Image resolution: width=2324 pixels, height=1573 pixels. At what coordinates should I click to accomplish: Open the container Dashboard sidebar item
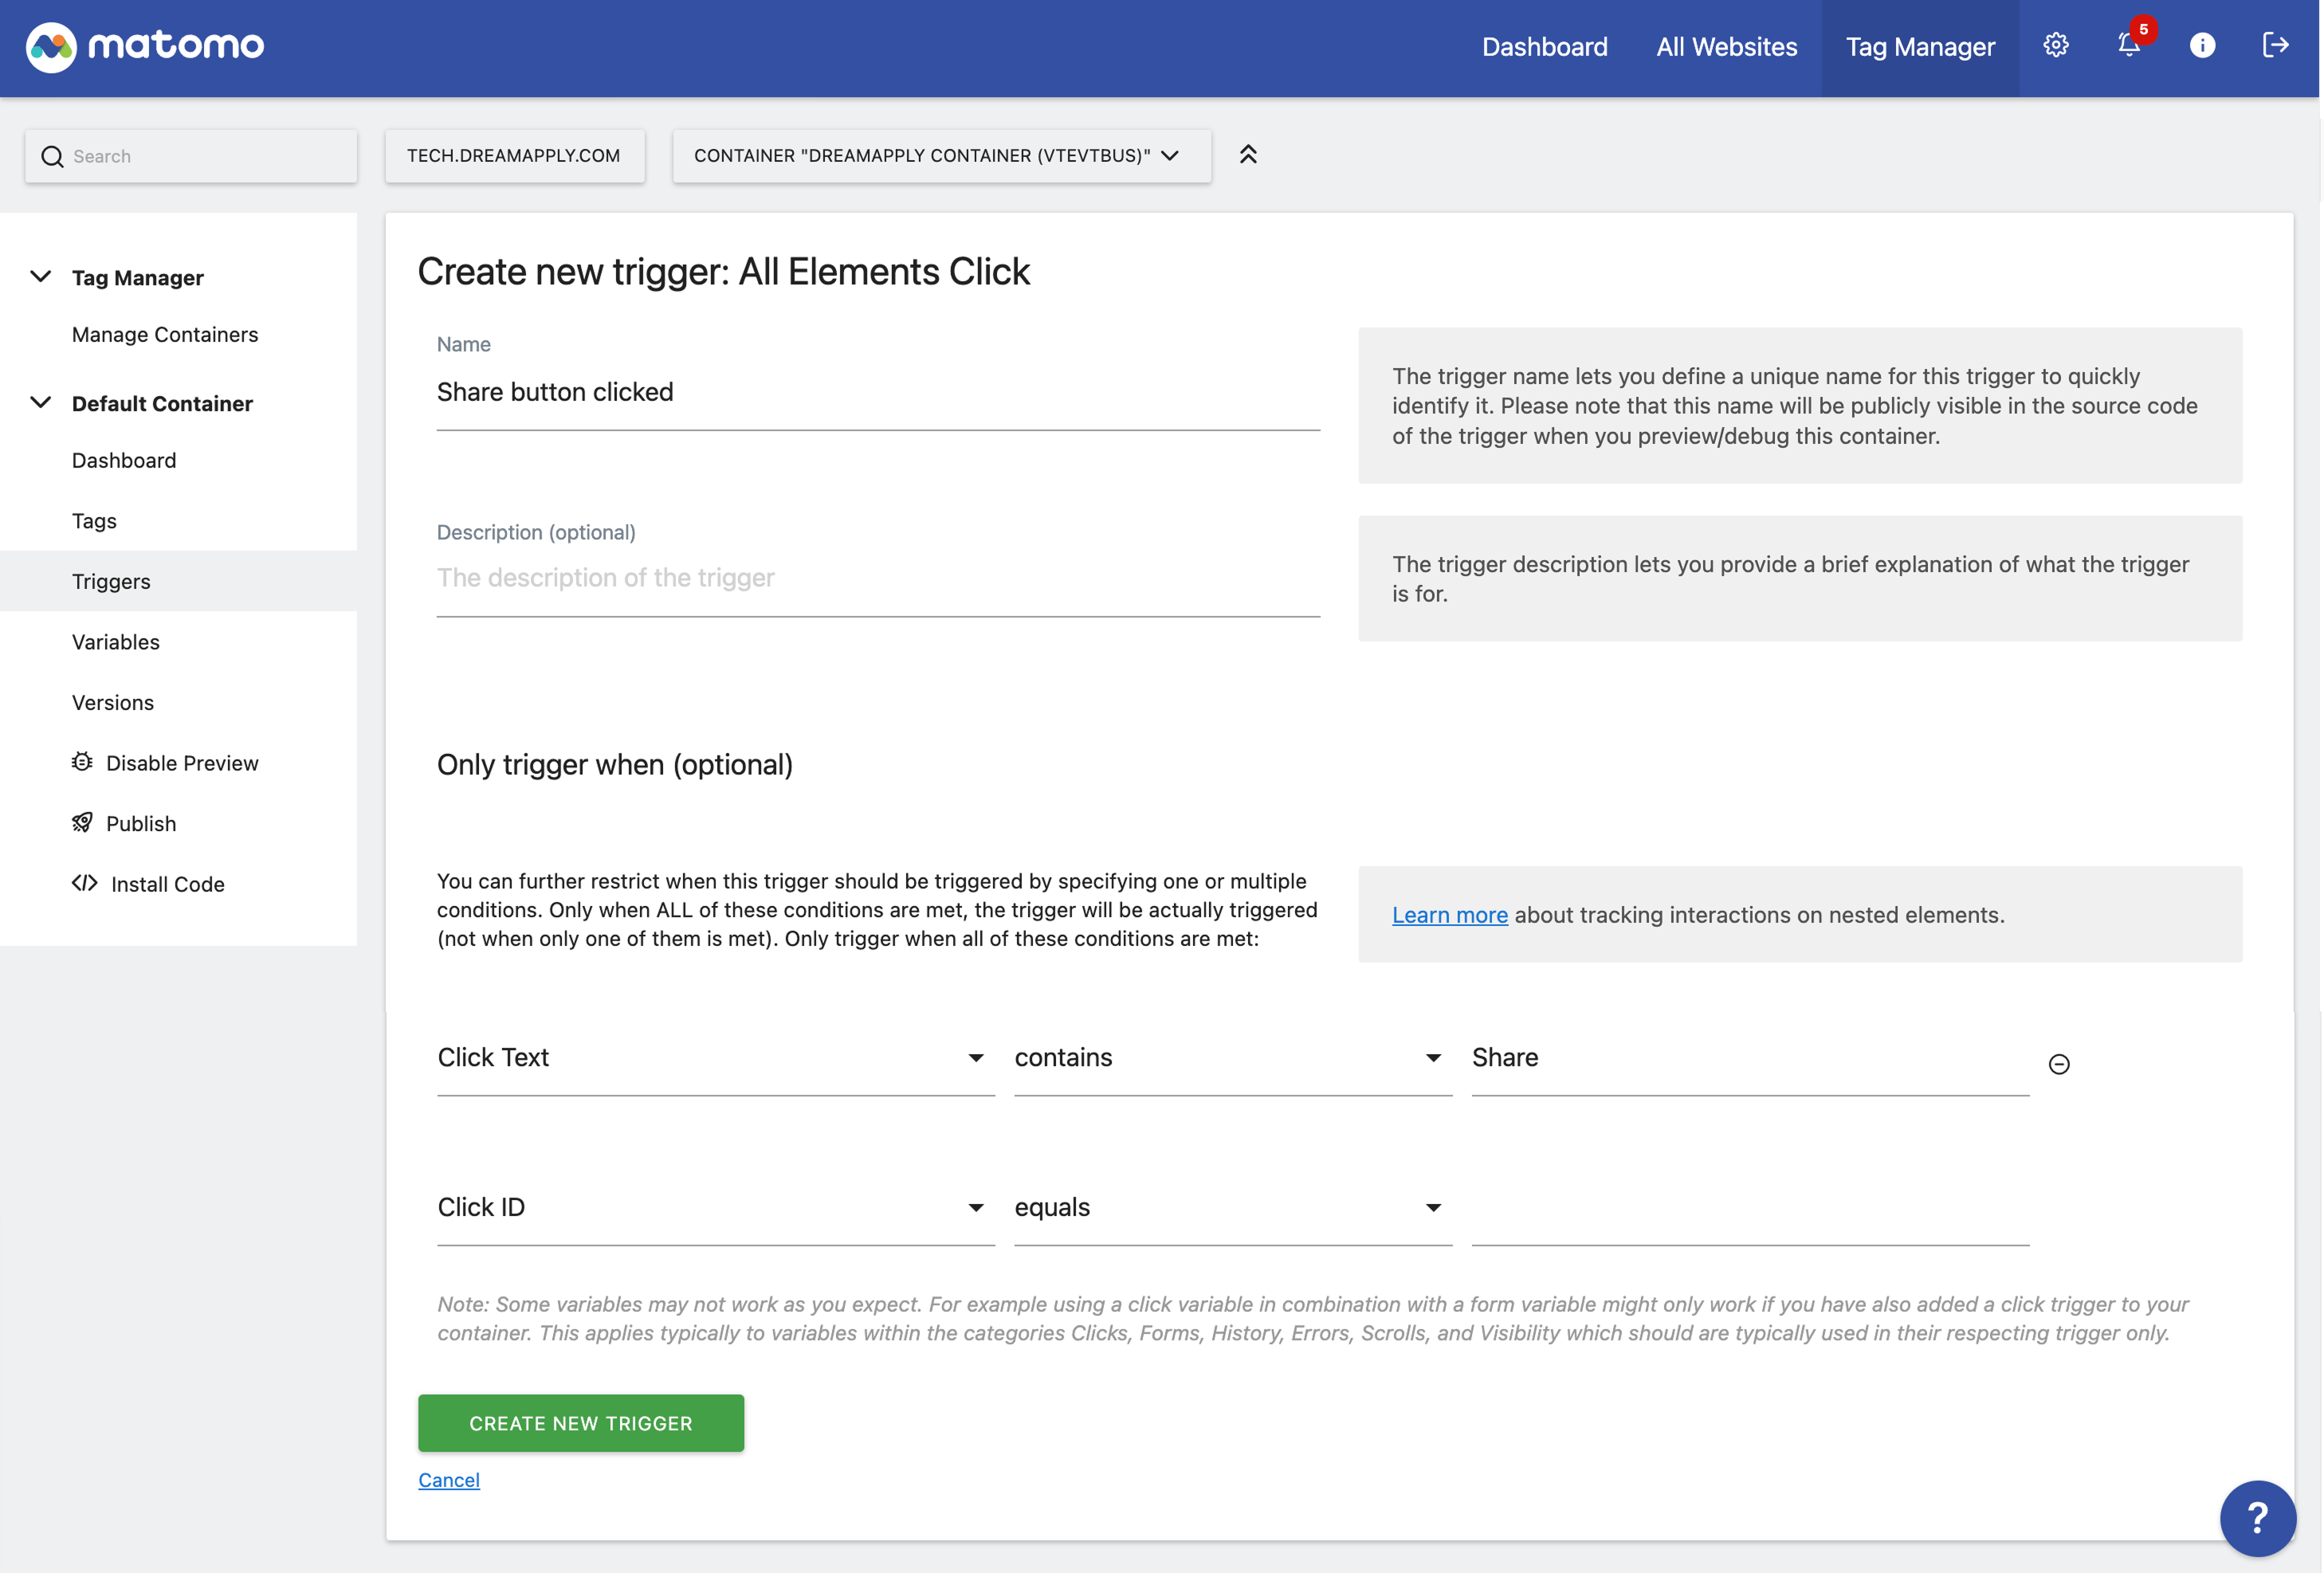tap(124, 460)
